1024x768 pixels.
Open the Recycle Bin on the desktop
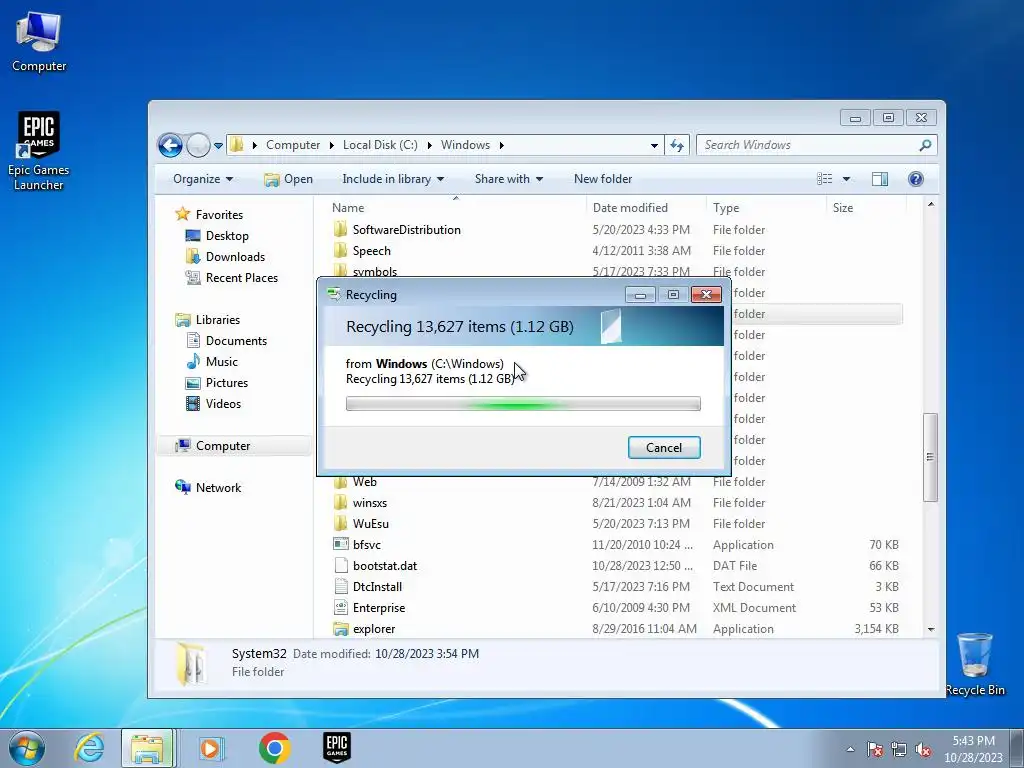point(975,664)
